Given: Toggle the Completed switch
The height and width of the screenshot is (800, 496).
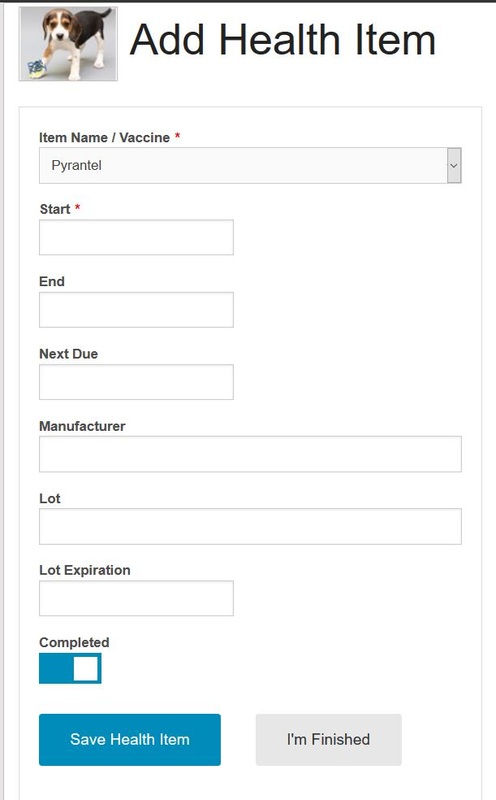Looking at the screenshot, I should 70,668.
